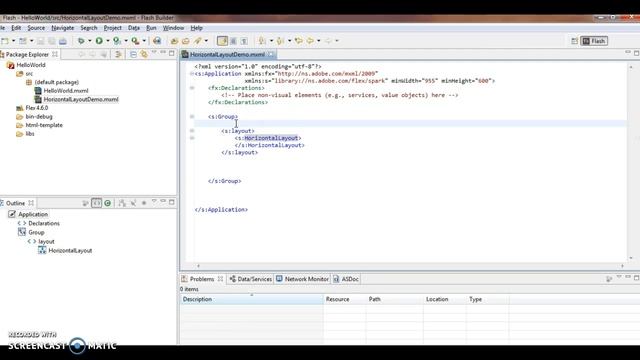Screen dimensions: 640x360
Task: Collapse all in Package Explorer
Action: 133,54
